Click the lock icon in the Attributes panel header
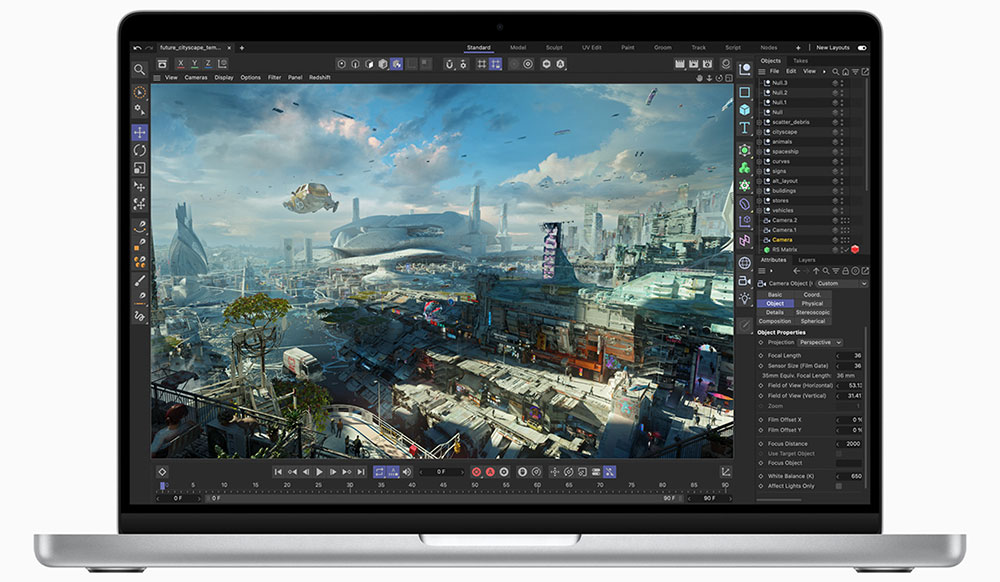 pos(845,271)
